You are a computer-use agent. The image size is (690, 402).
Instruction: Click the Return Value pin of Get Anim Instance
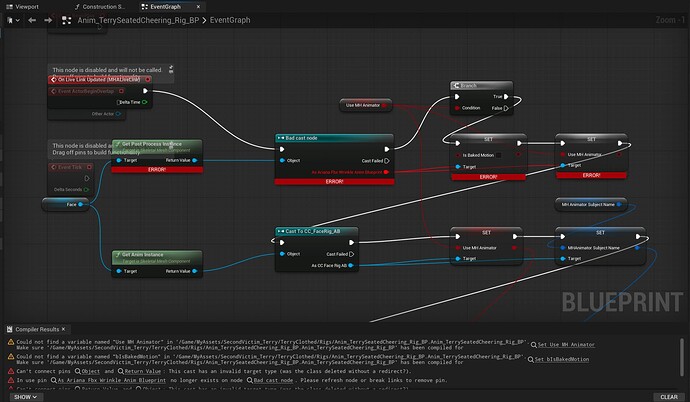[195, 271]
